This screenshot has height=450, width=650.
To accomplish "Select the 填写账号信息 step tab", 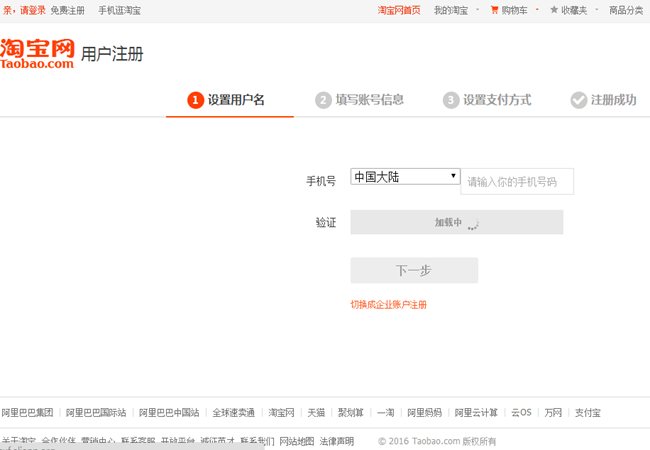I will (x=357, y=100).
